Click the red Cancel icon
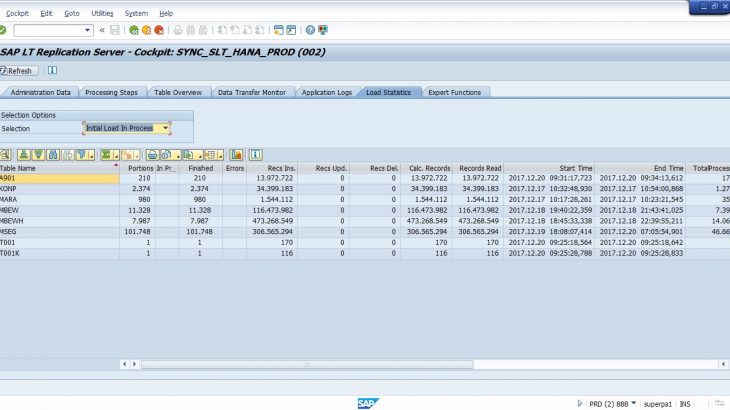The height and width of the screenshot is (410, 730). tap(159, 30)
